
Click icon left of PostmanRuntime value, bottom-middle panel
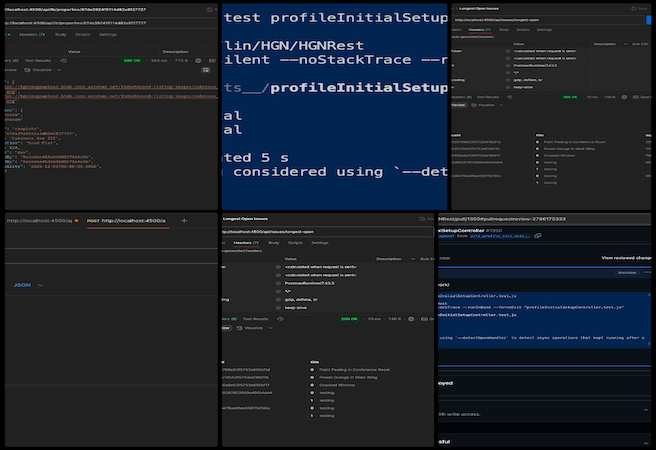point(278,284)
